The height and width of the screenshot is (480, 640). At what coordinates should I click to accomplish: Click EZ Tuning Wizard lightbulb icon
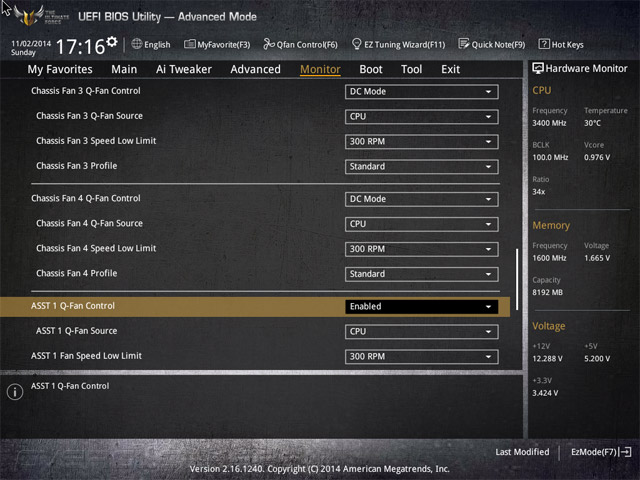[x=356, y=44]
